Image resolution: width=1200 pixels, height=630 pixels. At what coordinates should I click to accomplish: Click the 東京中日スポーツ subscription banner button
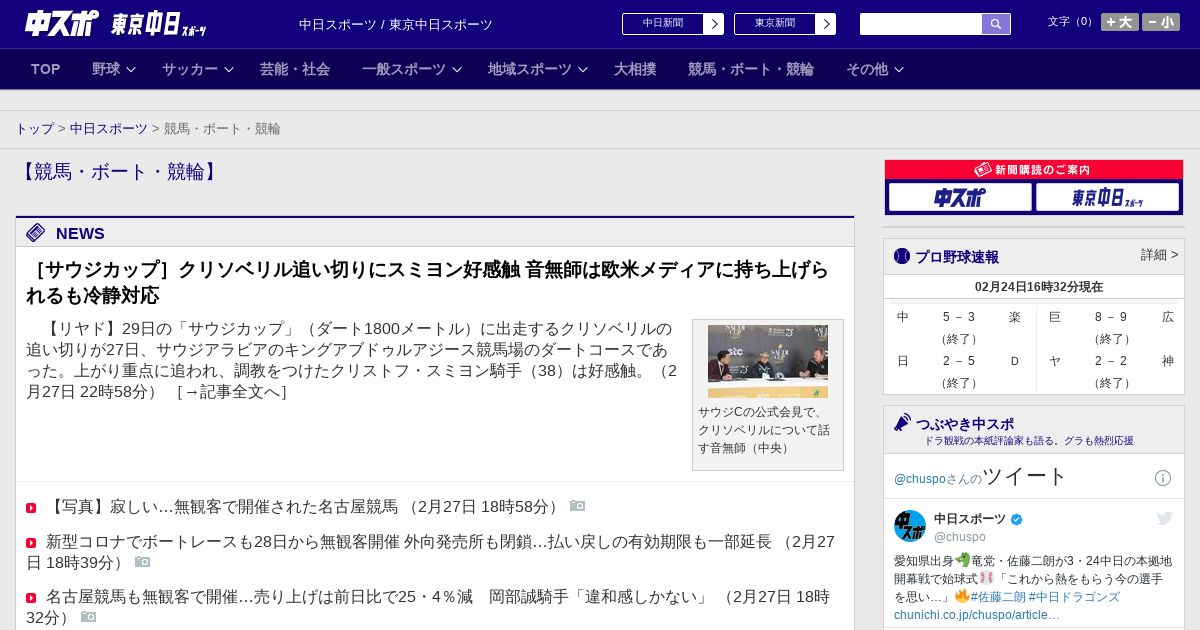click(x=1107, y=197)
